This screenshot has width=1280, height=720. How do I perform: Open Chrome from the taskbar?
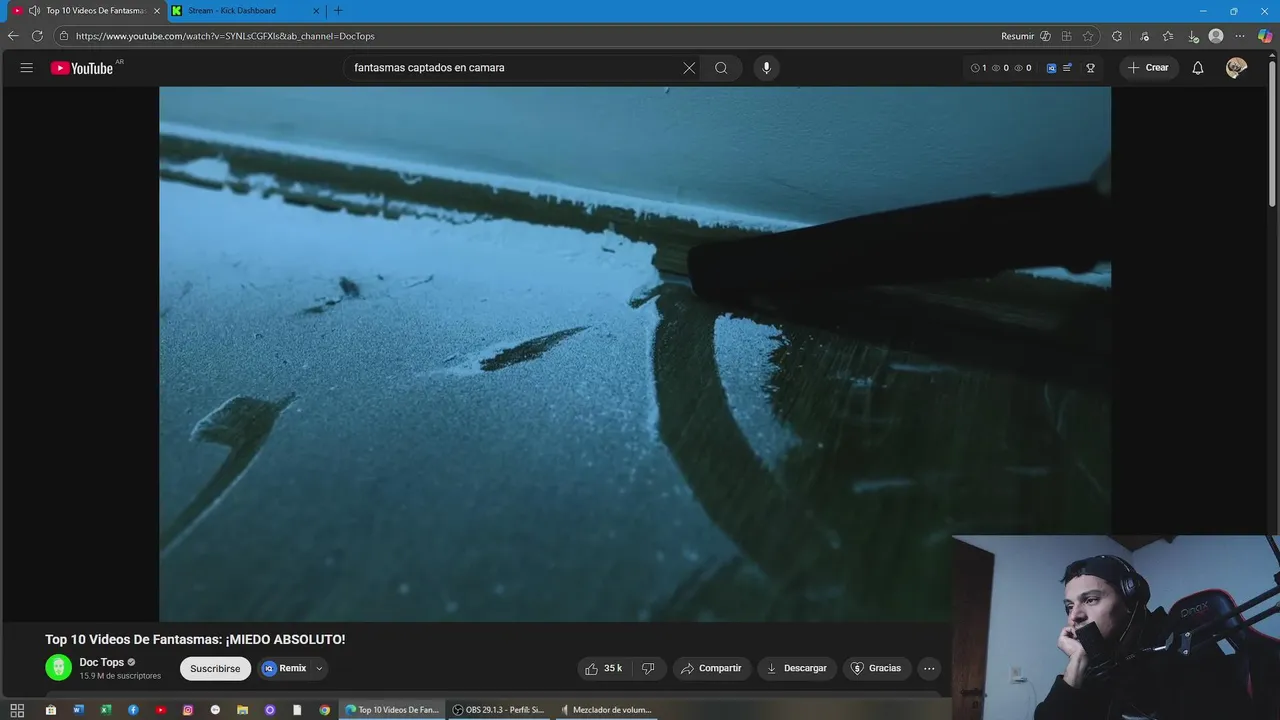[x=324, y=710]
